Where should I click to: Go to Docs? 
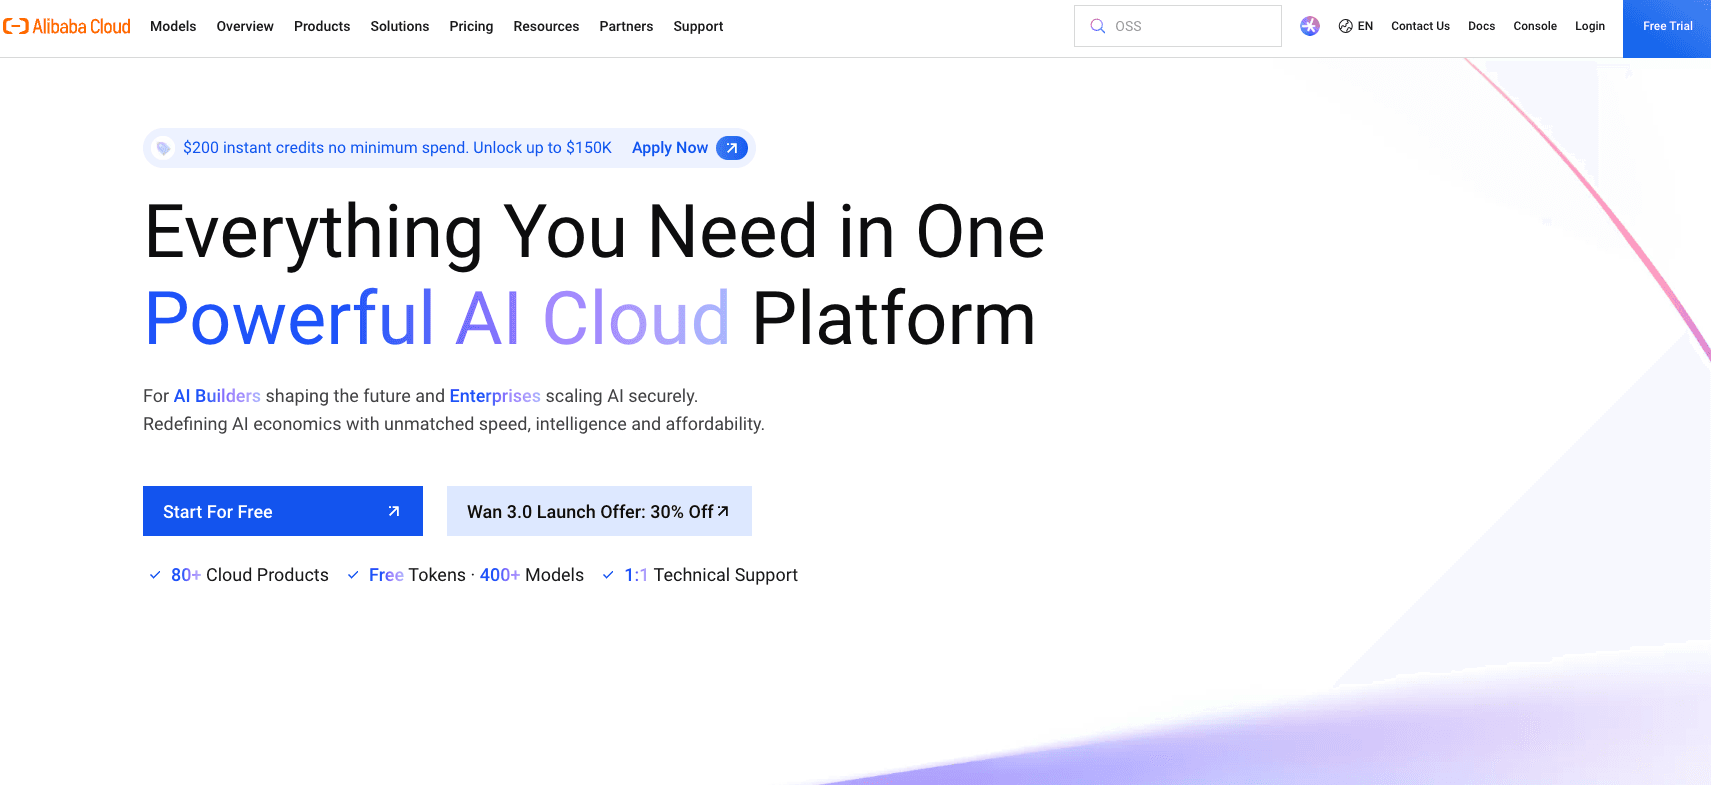1481,26
